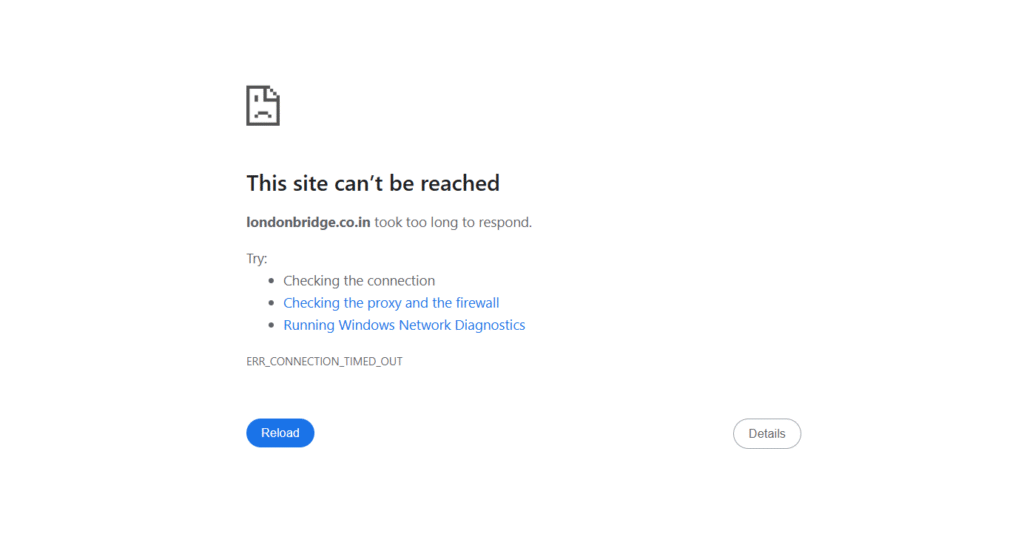Open the Details button
Screen dimensions: 1024x545
tap(767, 434)
